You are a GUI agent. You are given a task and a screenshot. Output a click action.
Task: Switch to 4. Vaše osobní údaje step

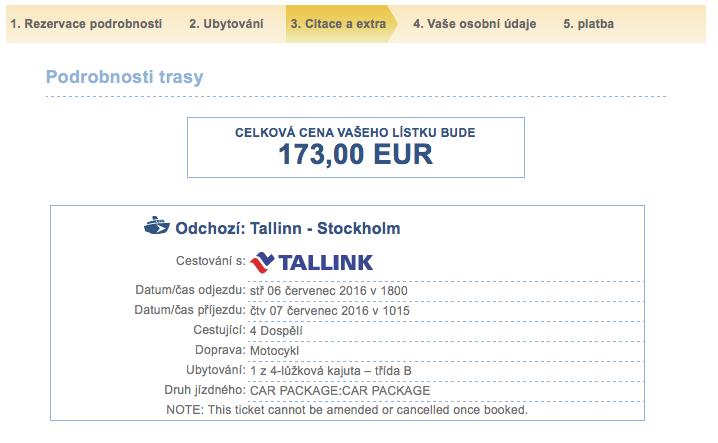pos(474,23)
